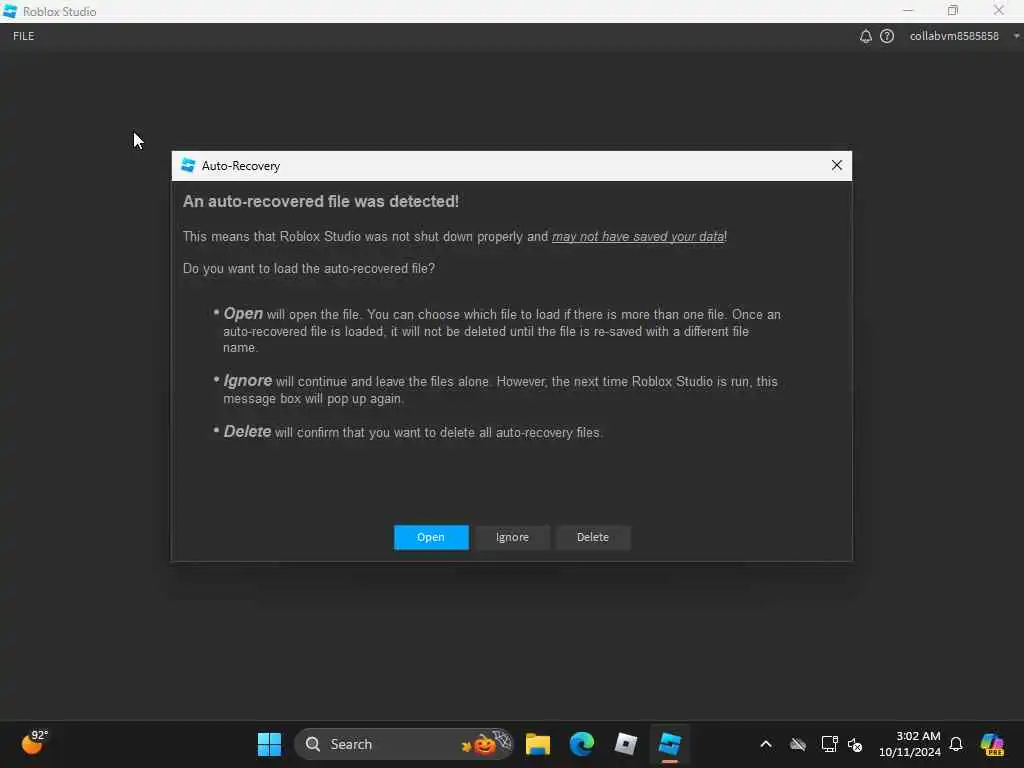Click 'Do you want to load the auto-recovered file?'

pyautogui.click(x=309, y=268)
